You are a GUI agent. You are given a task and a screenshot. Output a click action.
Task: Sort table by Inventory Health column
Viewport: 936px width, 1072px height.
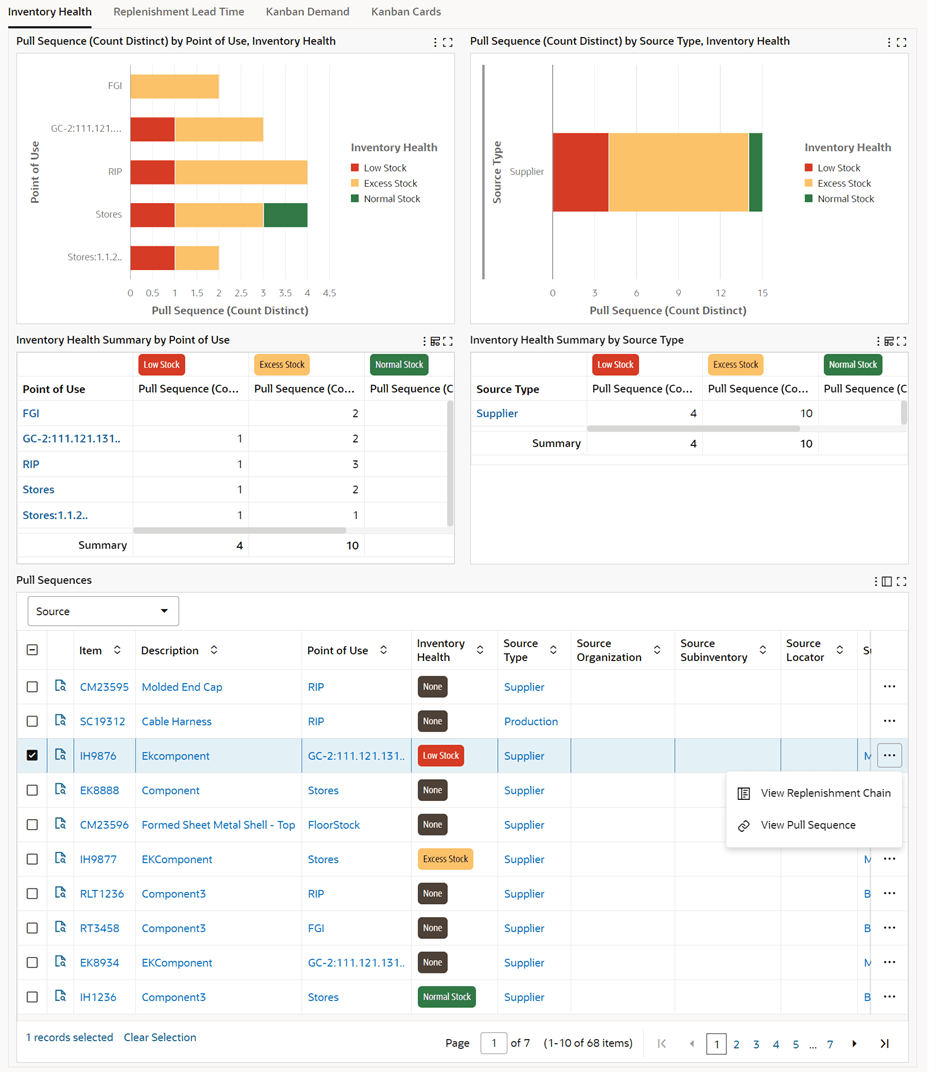click(480, 650)
